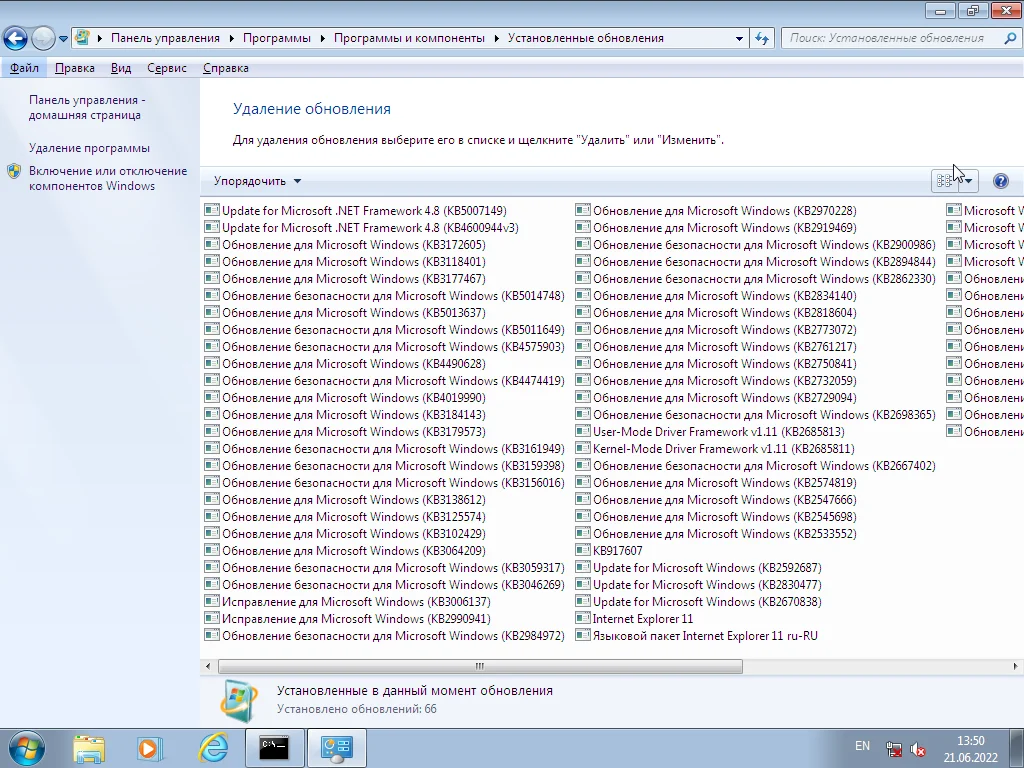Click the scroll right arrow
The width and height of the screenshot is (1024, 768).
(1015, 666)
